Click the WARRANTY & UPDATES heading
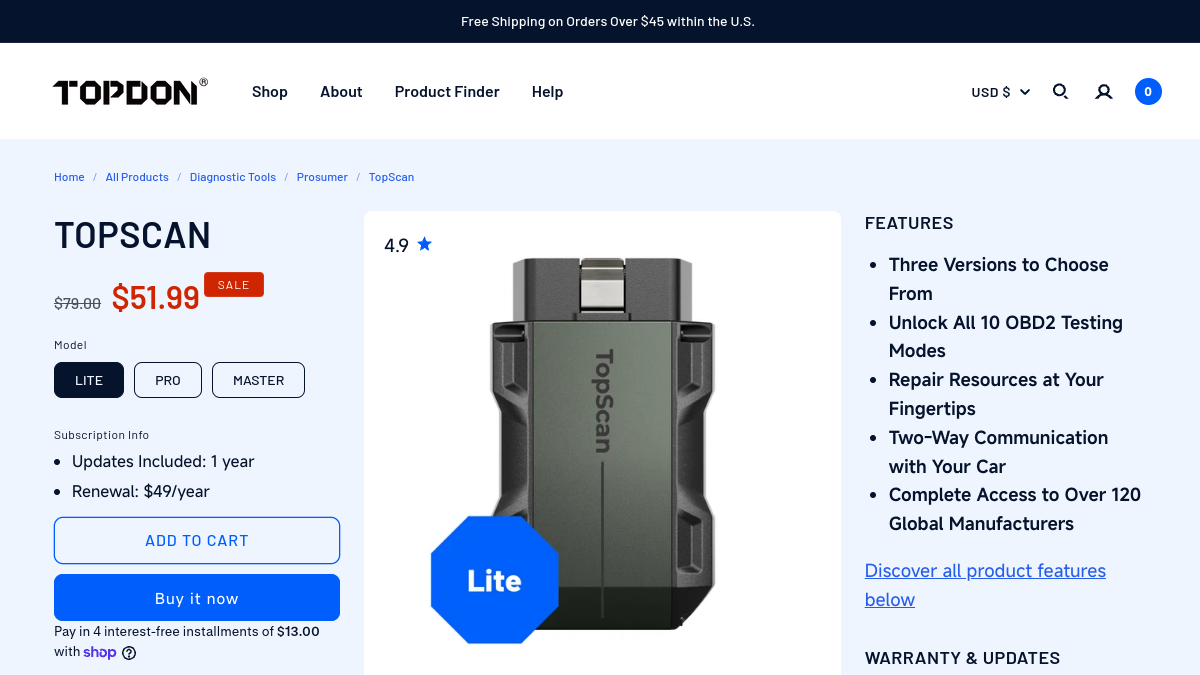The height and width of the screenshot is (675, 1200). point(962,658)
